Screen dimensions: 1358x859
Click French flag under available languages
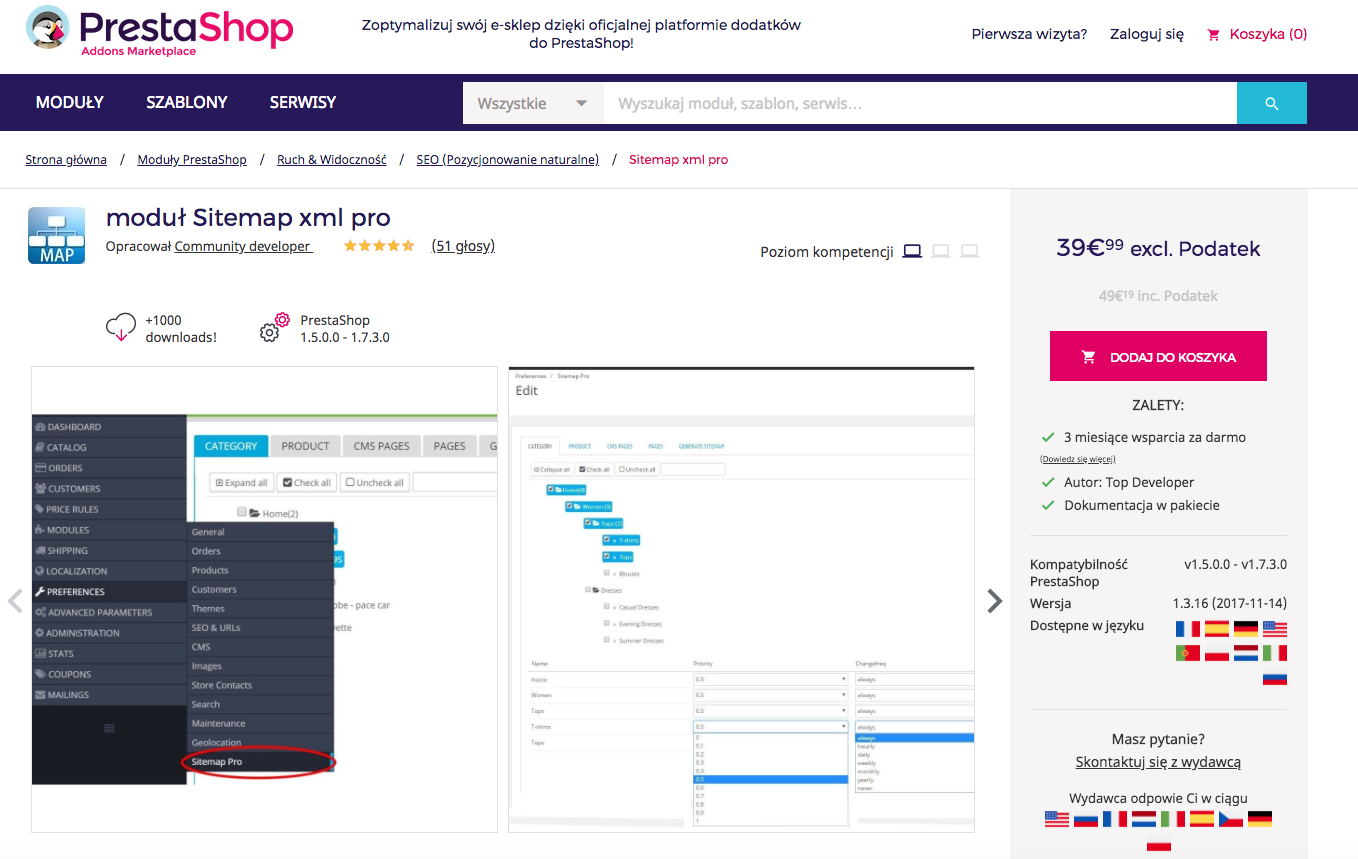pyautogui.click(x=1187, y=629)
